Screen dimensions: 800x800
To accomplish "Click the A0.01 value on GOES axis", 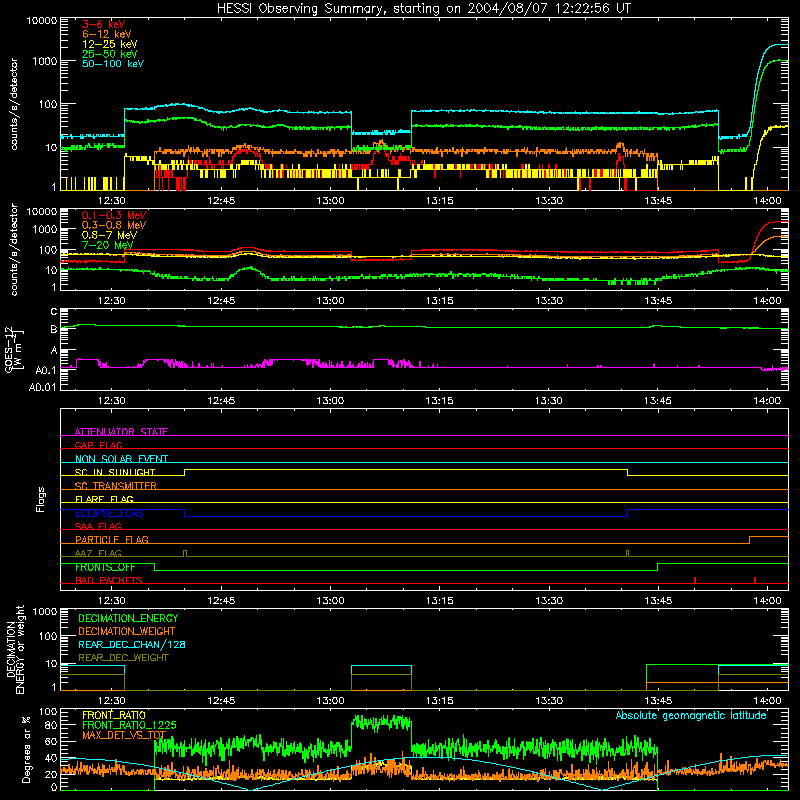I will click(x=42, y=388).
